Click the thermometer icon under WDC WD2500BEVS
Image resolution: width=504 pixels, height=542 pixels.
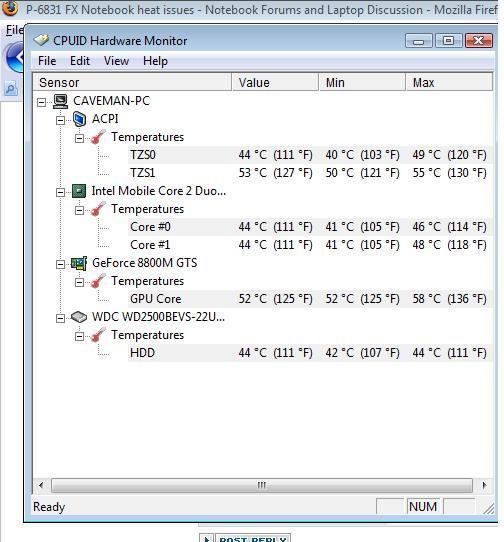[98, 335]
